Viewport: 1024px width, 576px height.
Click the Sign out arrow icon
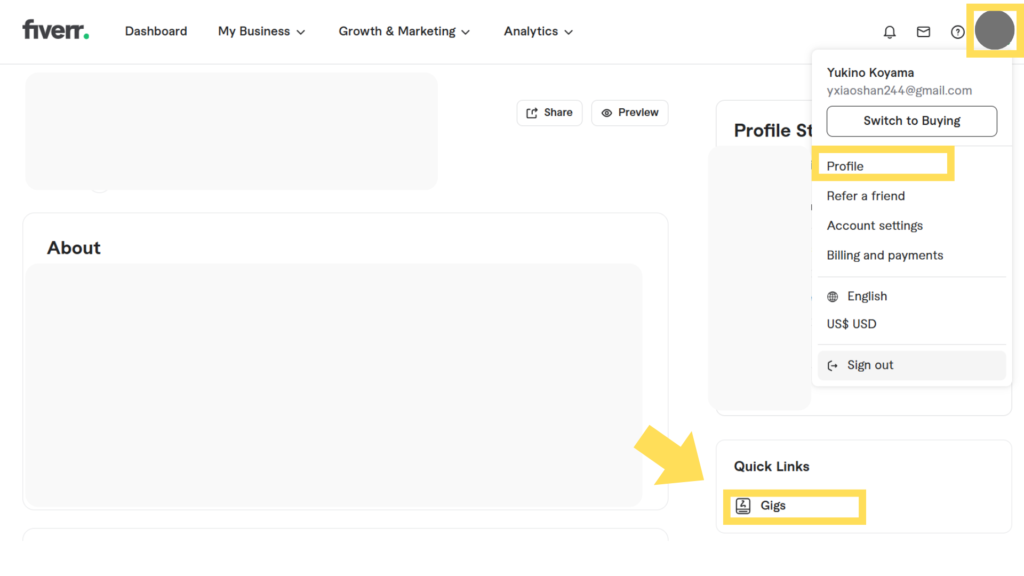[x=832, y=366]
